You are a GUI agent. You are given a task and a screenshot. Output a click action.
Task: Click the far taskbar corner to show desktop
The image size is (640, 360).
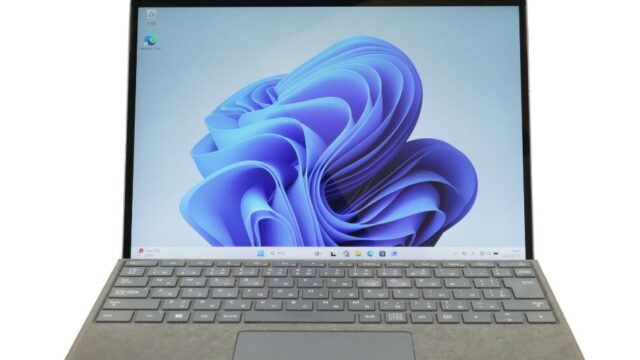(525, 253)
